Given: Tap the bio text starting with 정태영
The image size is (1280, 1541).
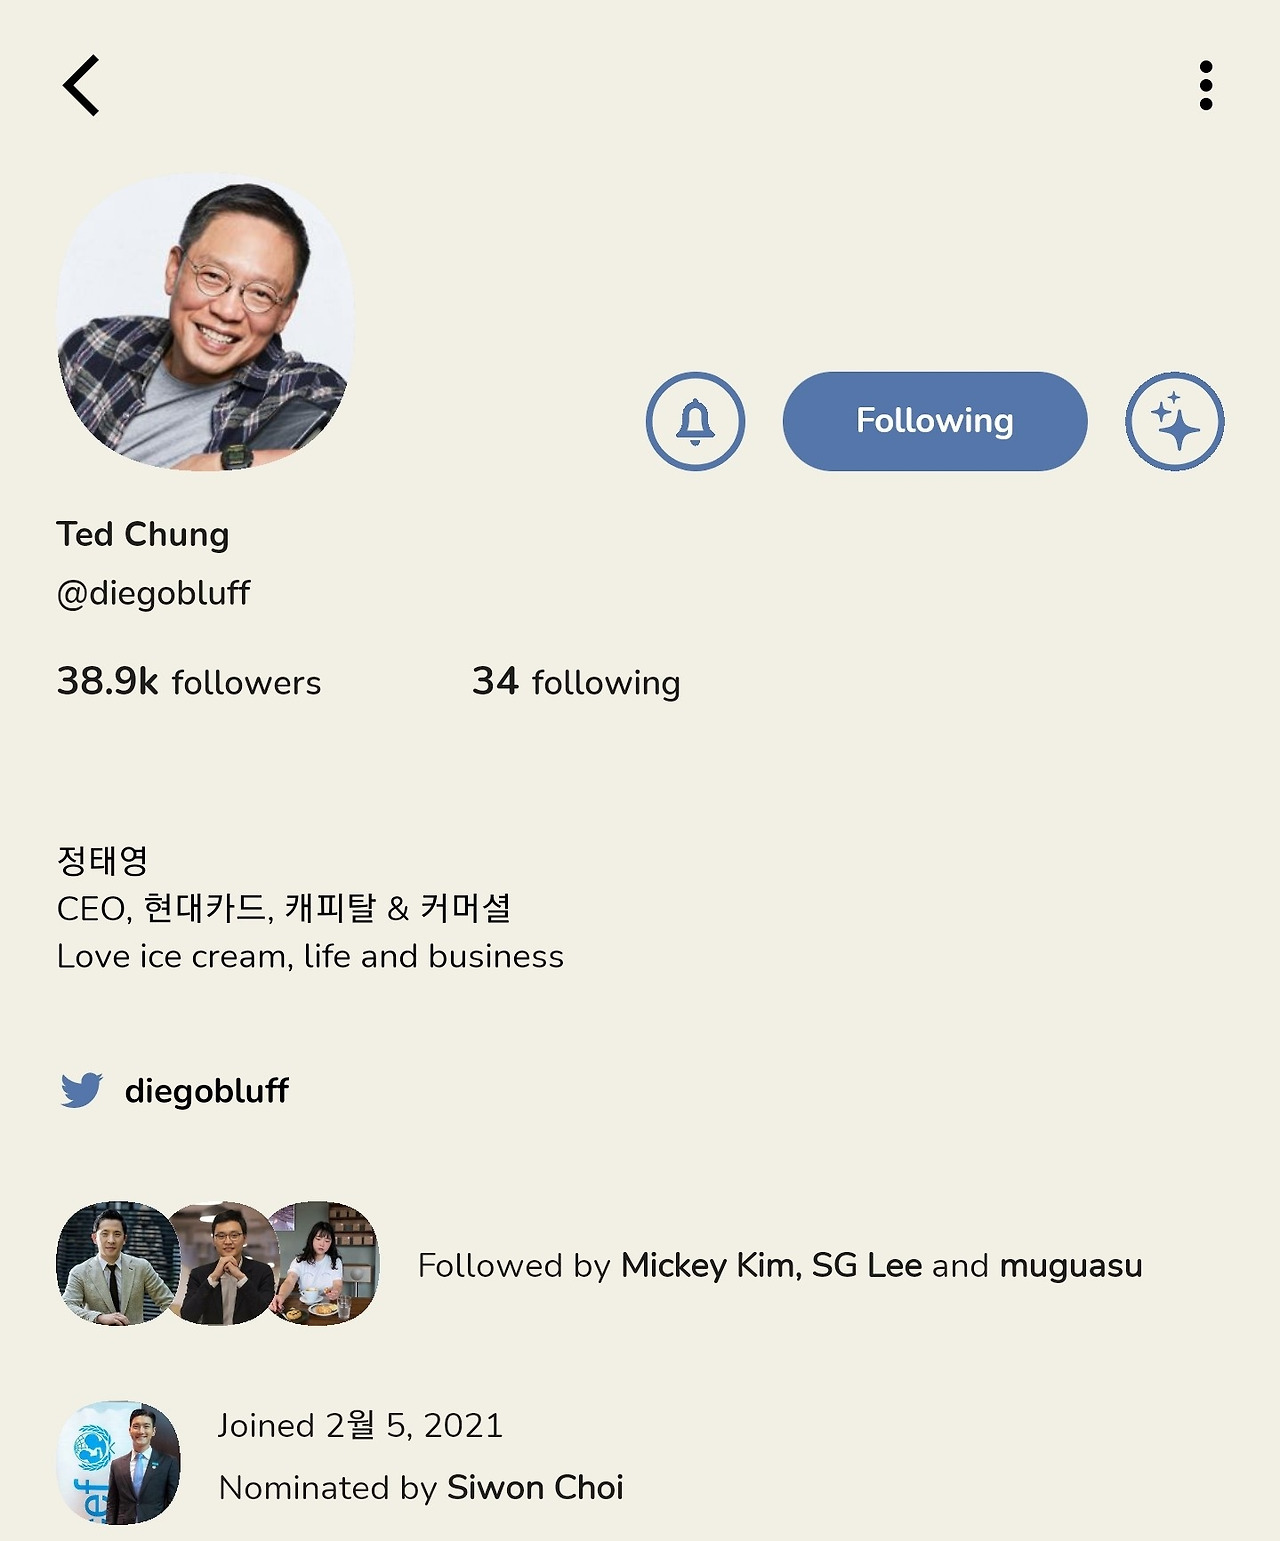Looking at the screenshot, I should pos(310,908).
